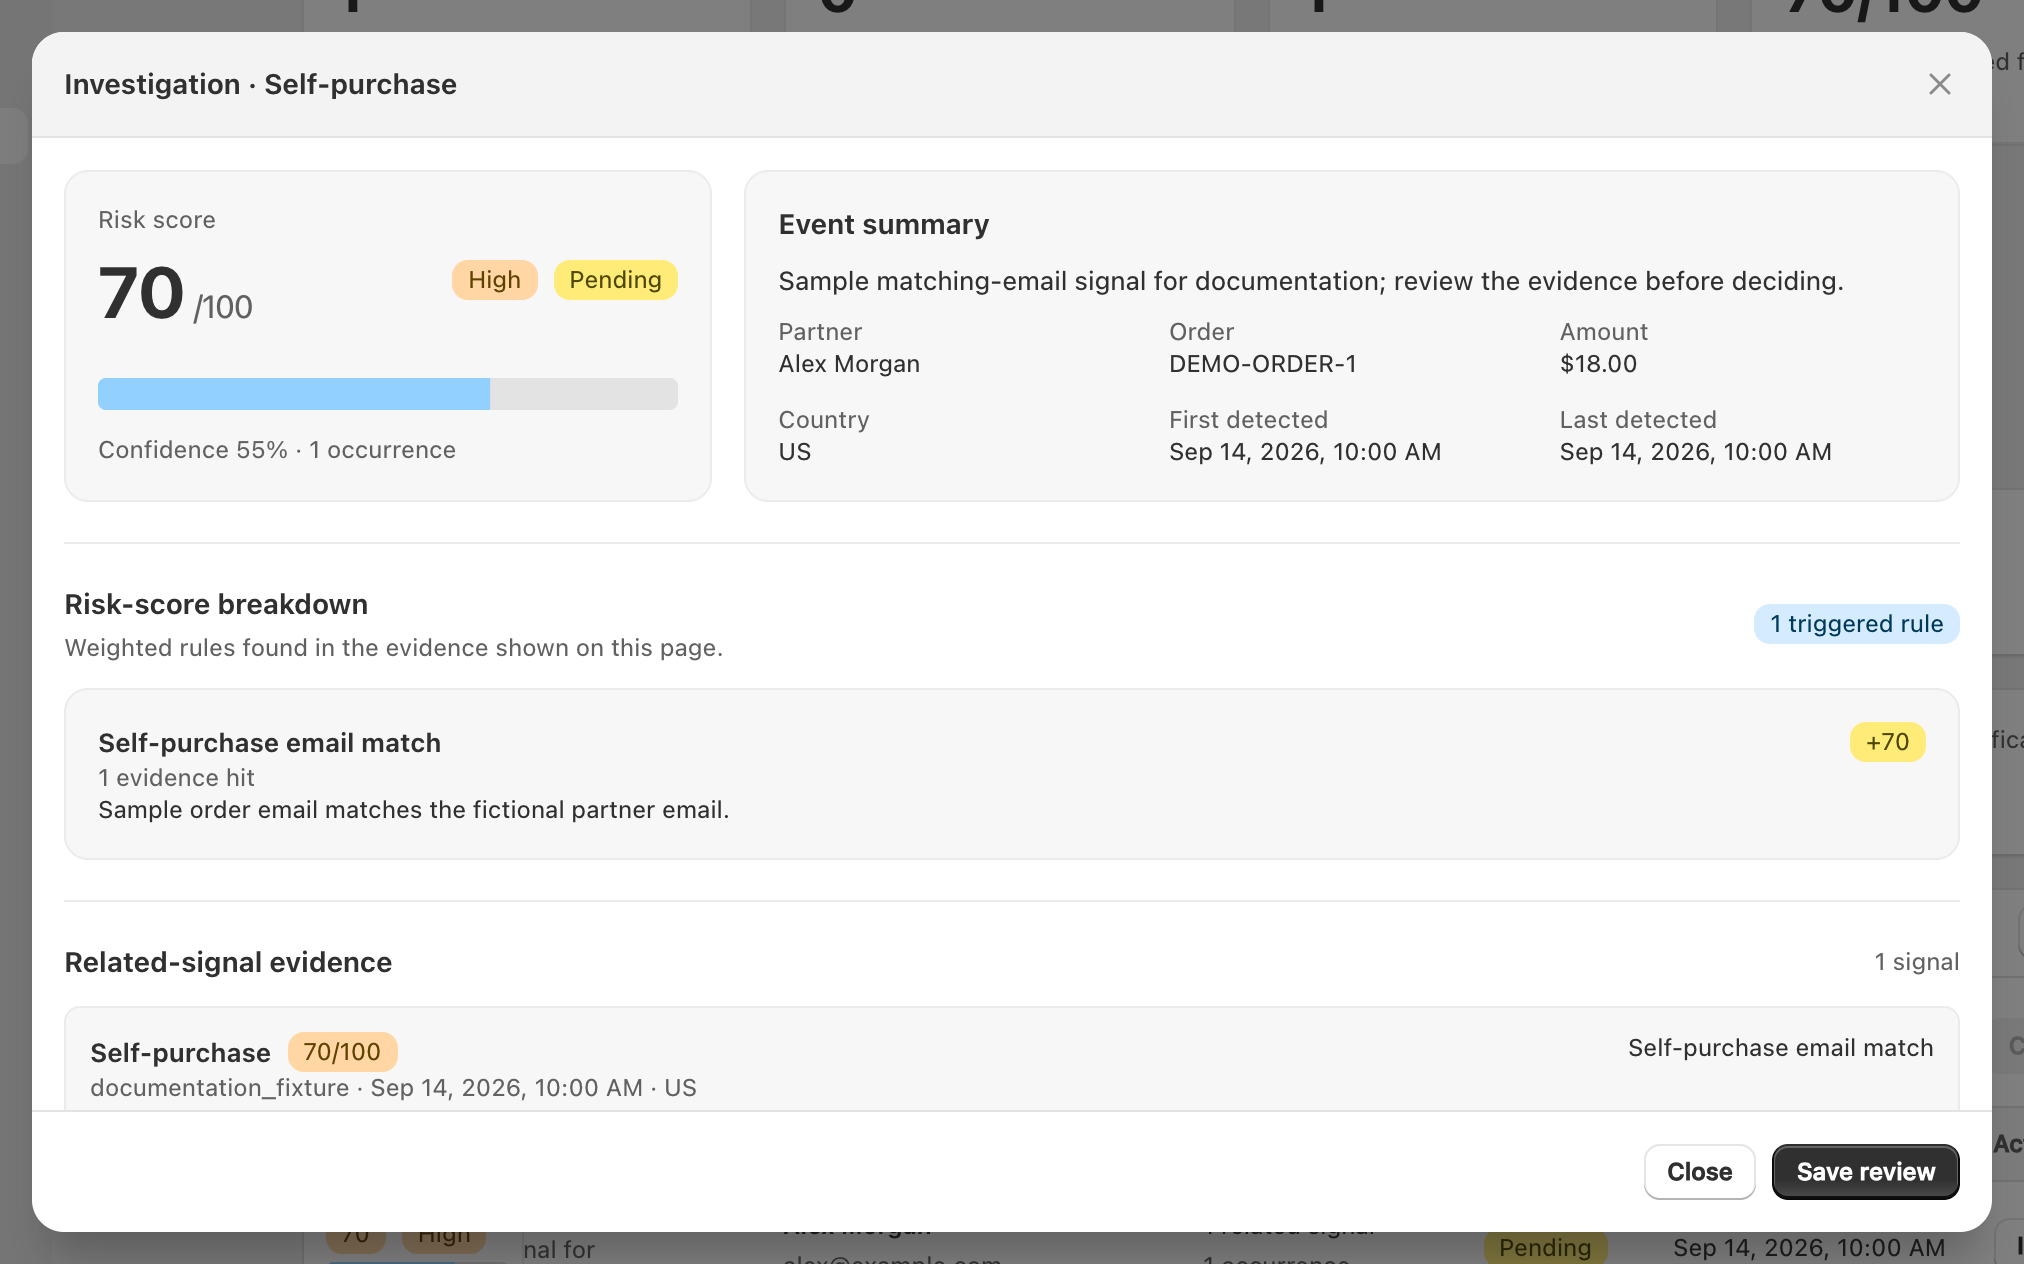
Task: Click the order value DEMO-ORDER-1
Action: (x=1263, y=364)
